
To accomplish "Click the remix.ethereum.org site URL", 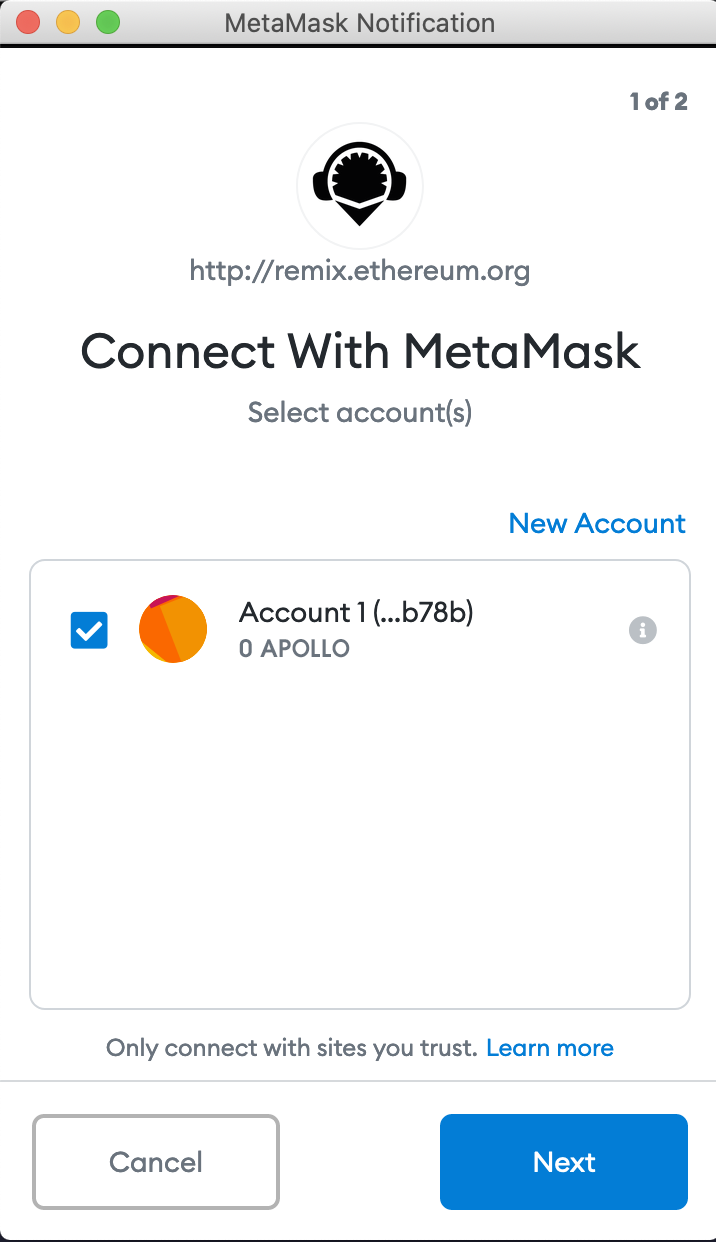I will tap(360, 270).
